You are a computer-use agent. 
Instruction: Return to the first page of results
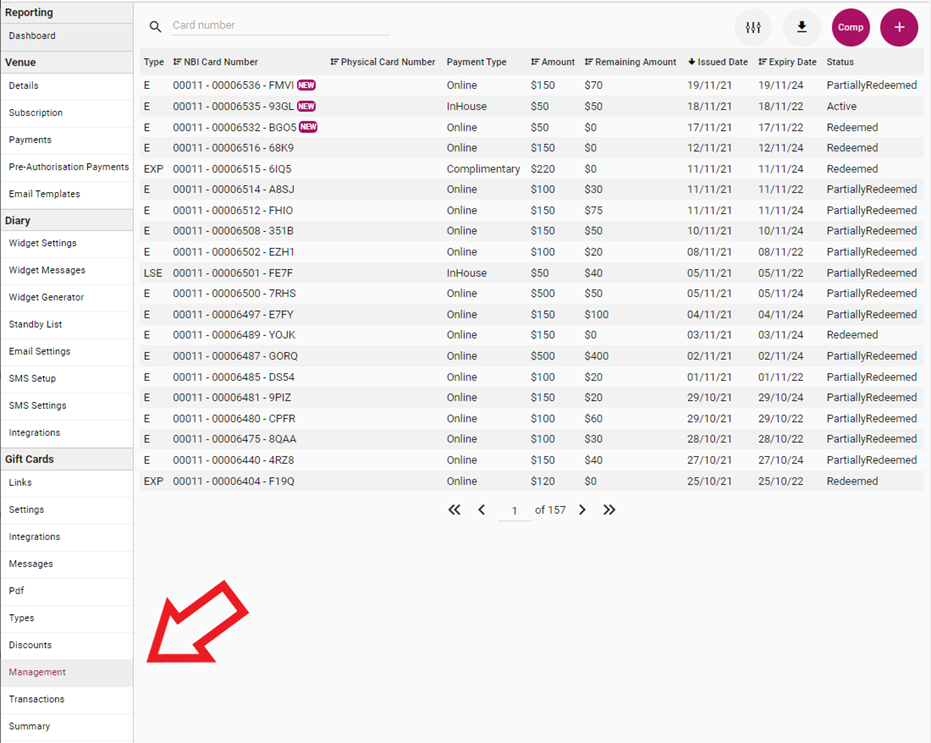pos(454,510)
